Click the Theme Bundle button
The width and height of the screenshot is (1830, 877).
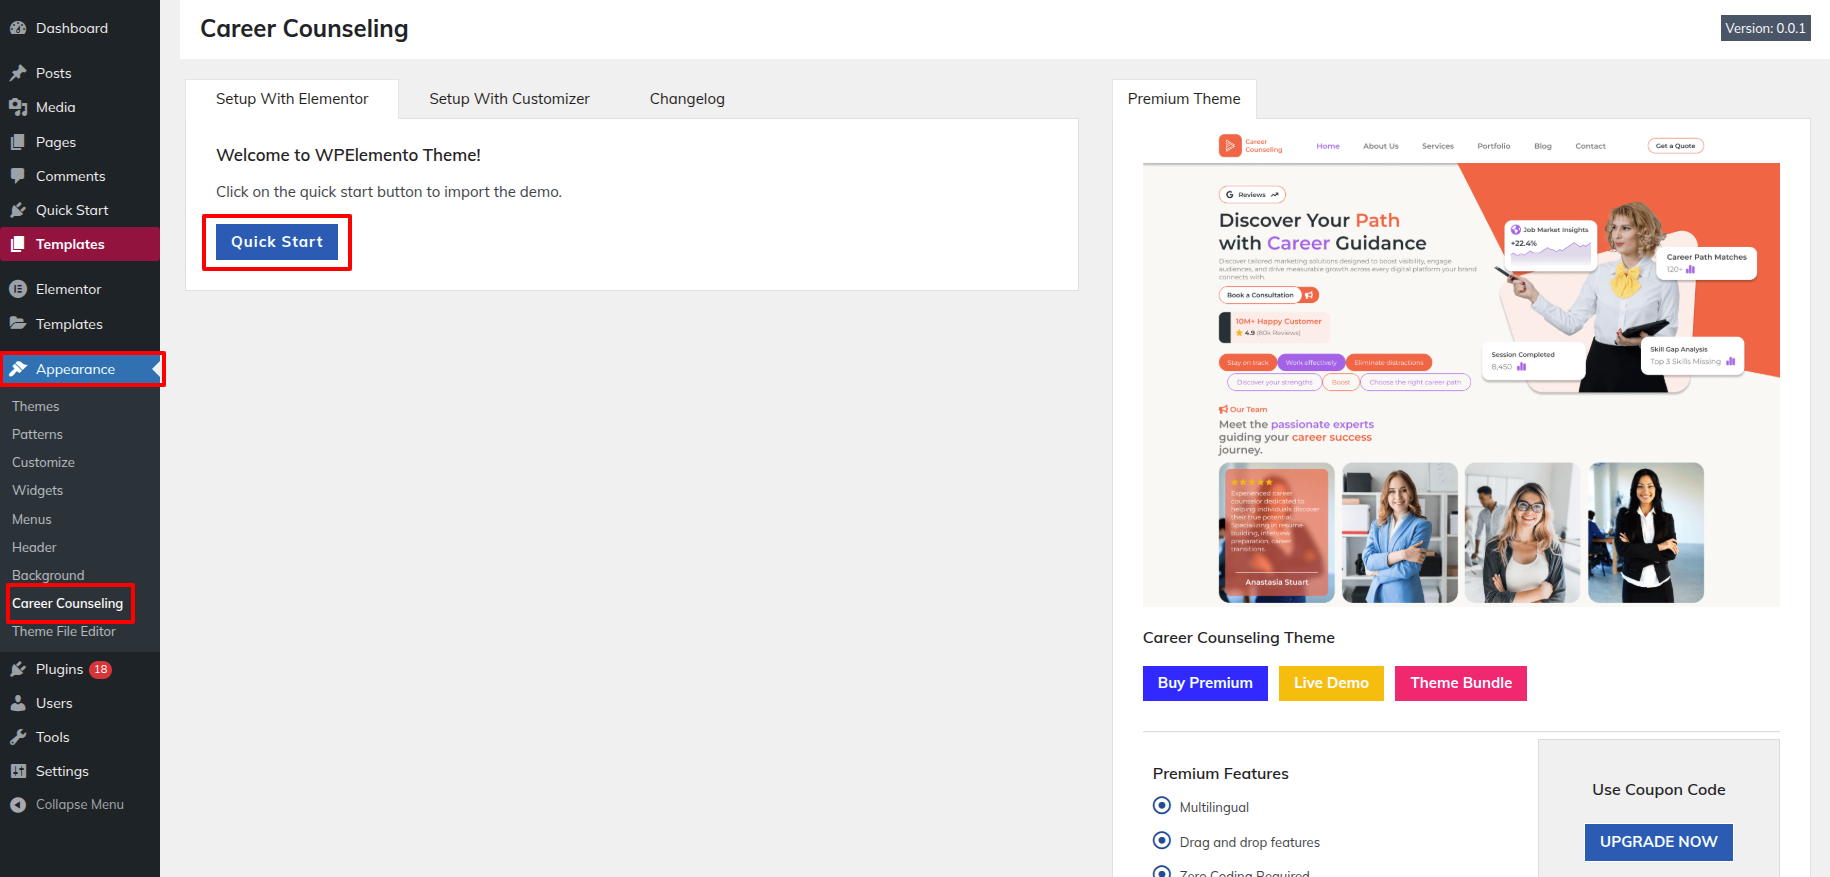(x=1461, y=683)
